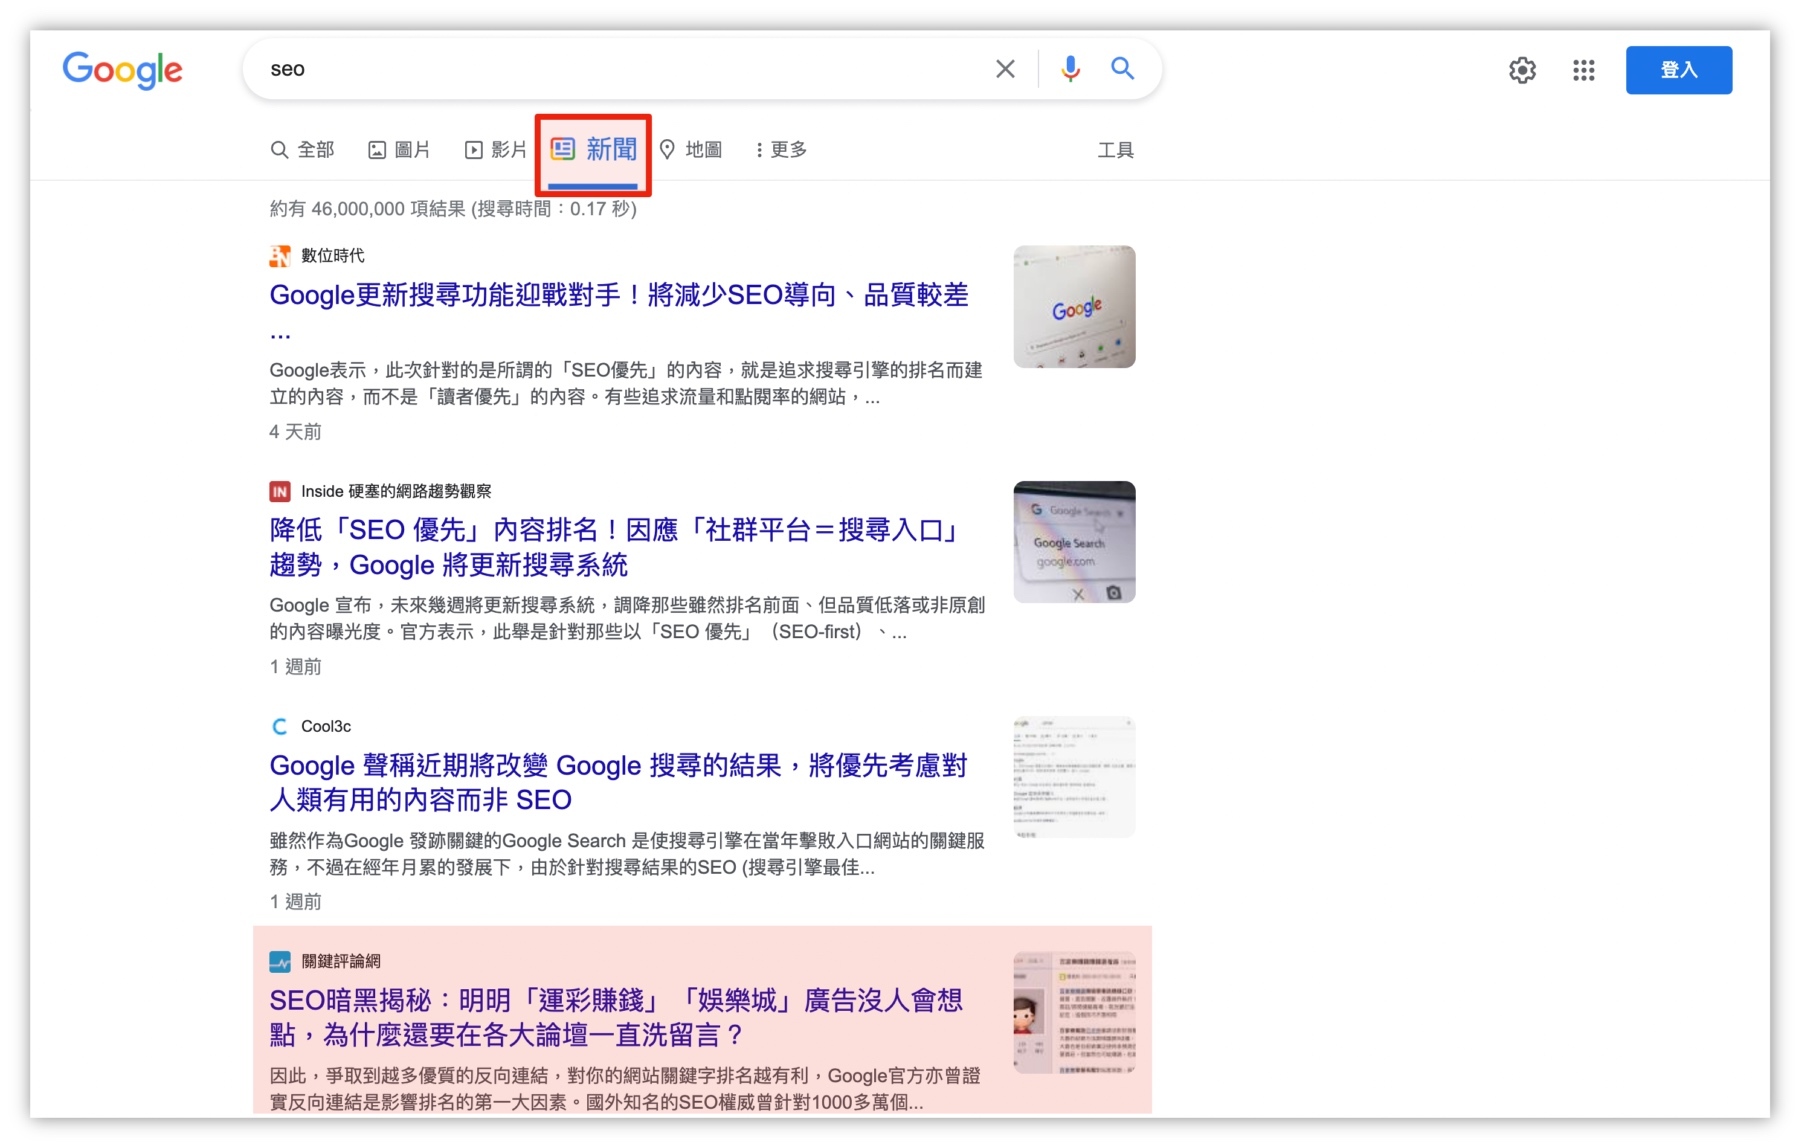1800x1148 pixels.
Task: Click inside the search input field
Action: click(600, 68)
